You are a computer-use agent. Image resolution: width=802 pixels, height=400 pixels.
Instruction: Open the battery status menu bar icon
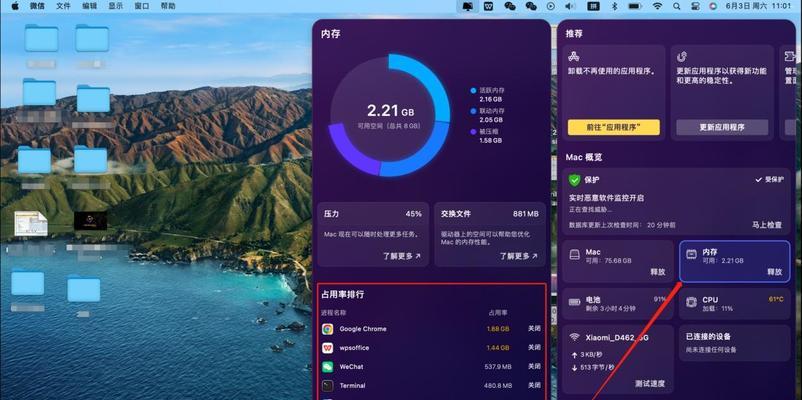(635, 6)
